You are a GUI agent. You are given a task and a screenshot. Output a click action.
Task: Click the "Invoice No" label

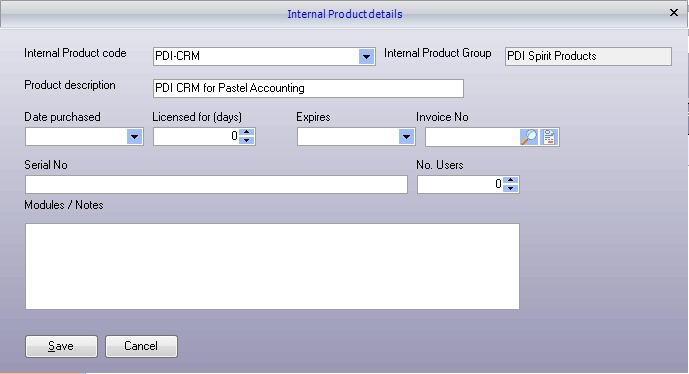442,117
